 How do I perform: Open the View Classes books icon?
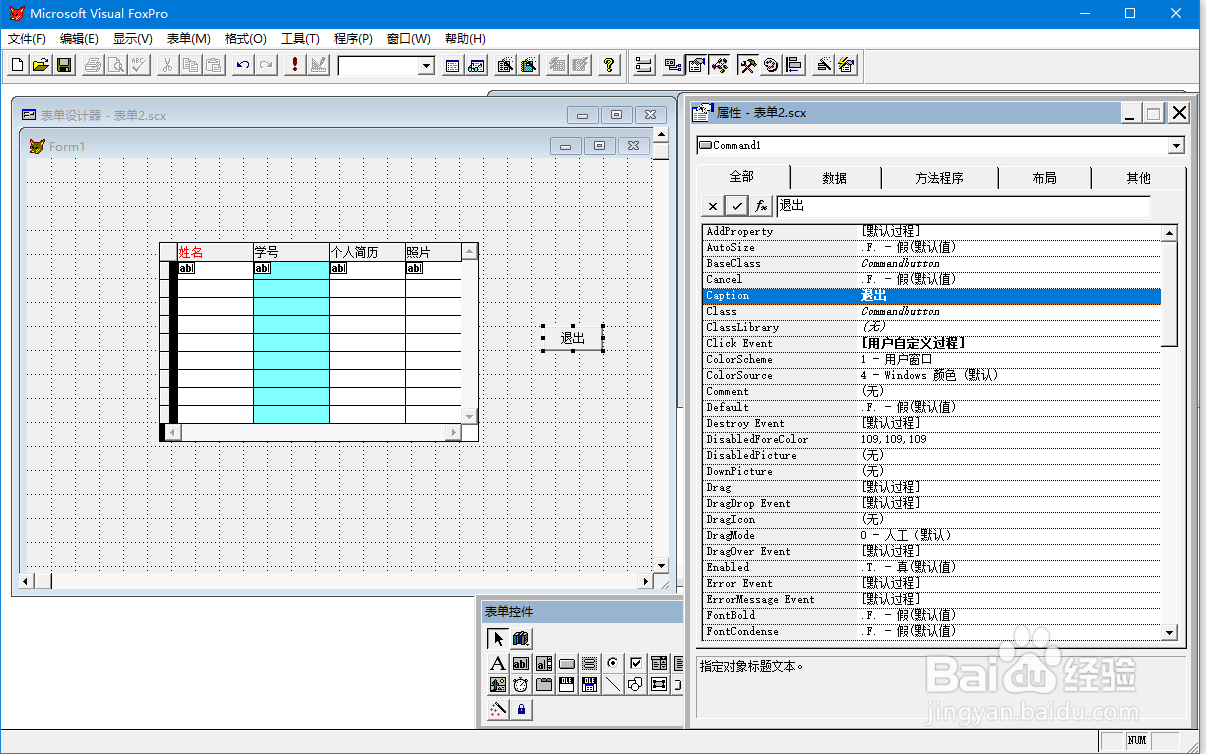521,638
